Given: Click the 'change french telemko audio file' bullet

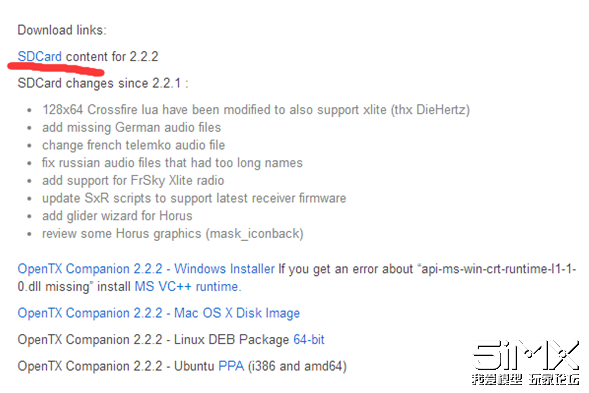Looking at the screenshot, I should pyautogui.click(x=133, y=145).
